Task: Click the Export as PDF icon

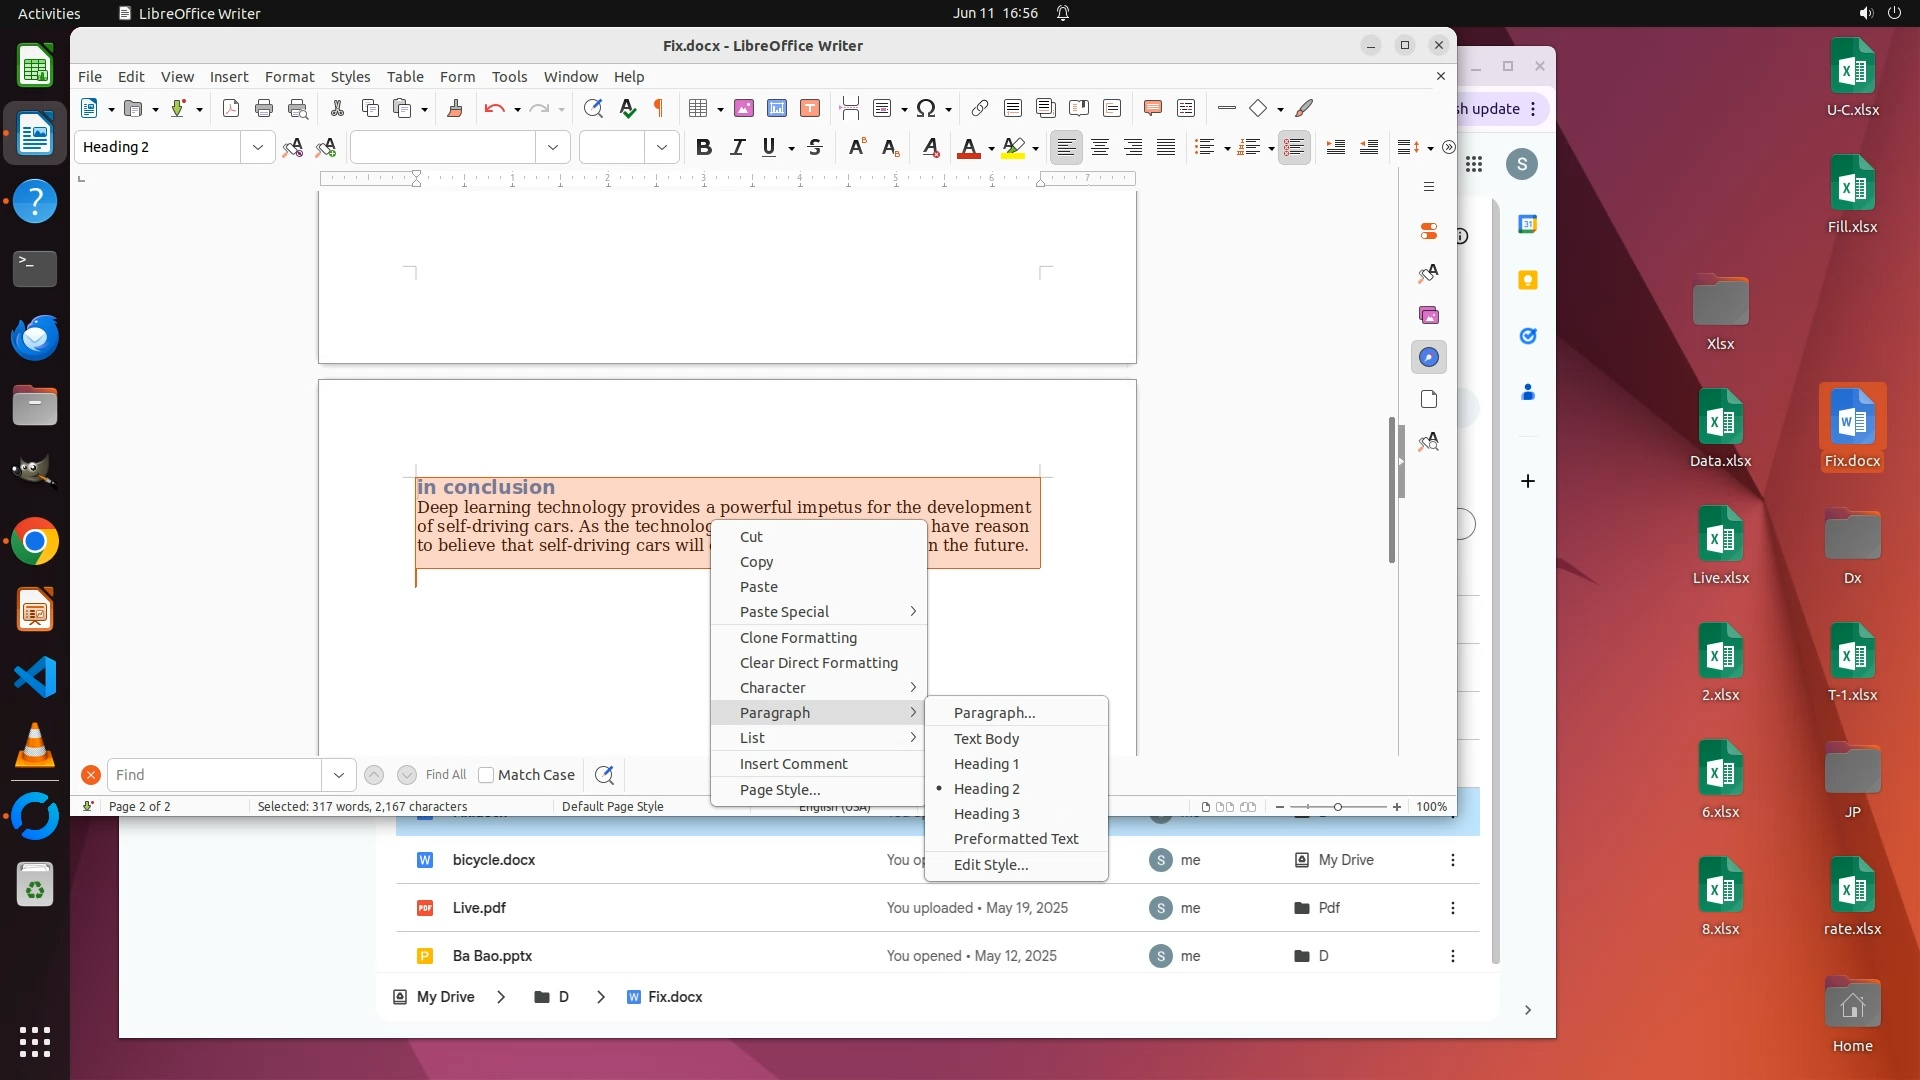Action: click(x=231, y=108)
